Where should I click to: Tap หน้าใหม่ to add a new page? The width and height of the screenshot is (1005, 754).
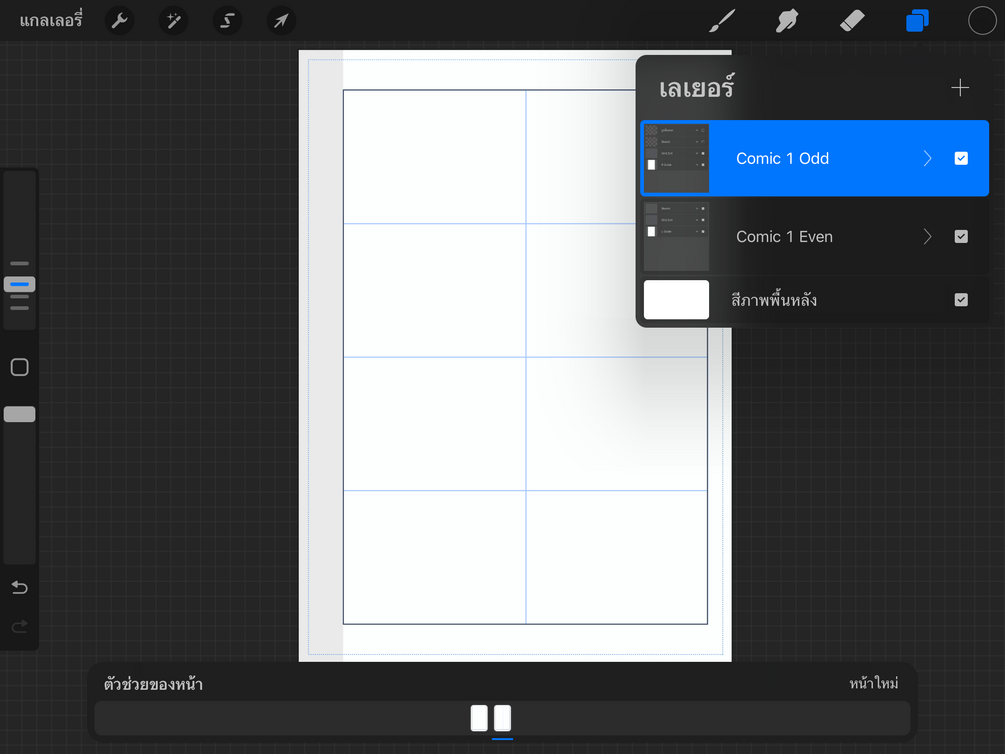(x=874, y=683)
